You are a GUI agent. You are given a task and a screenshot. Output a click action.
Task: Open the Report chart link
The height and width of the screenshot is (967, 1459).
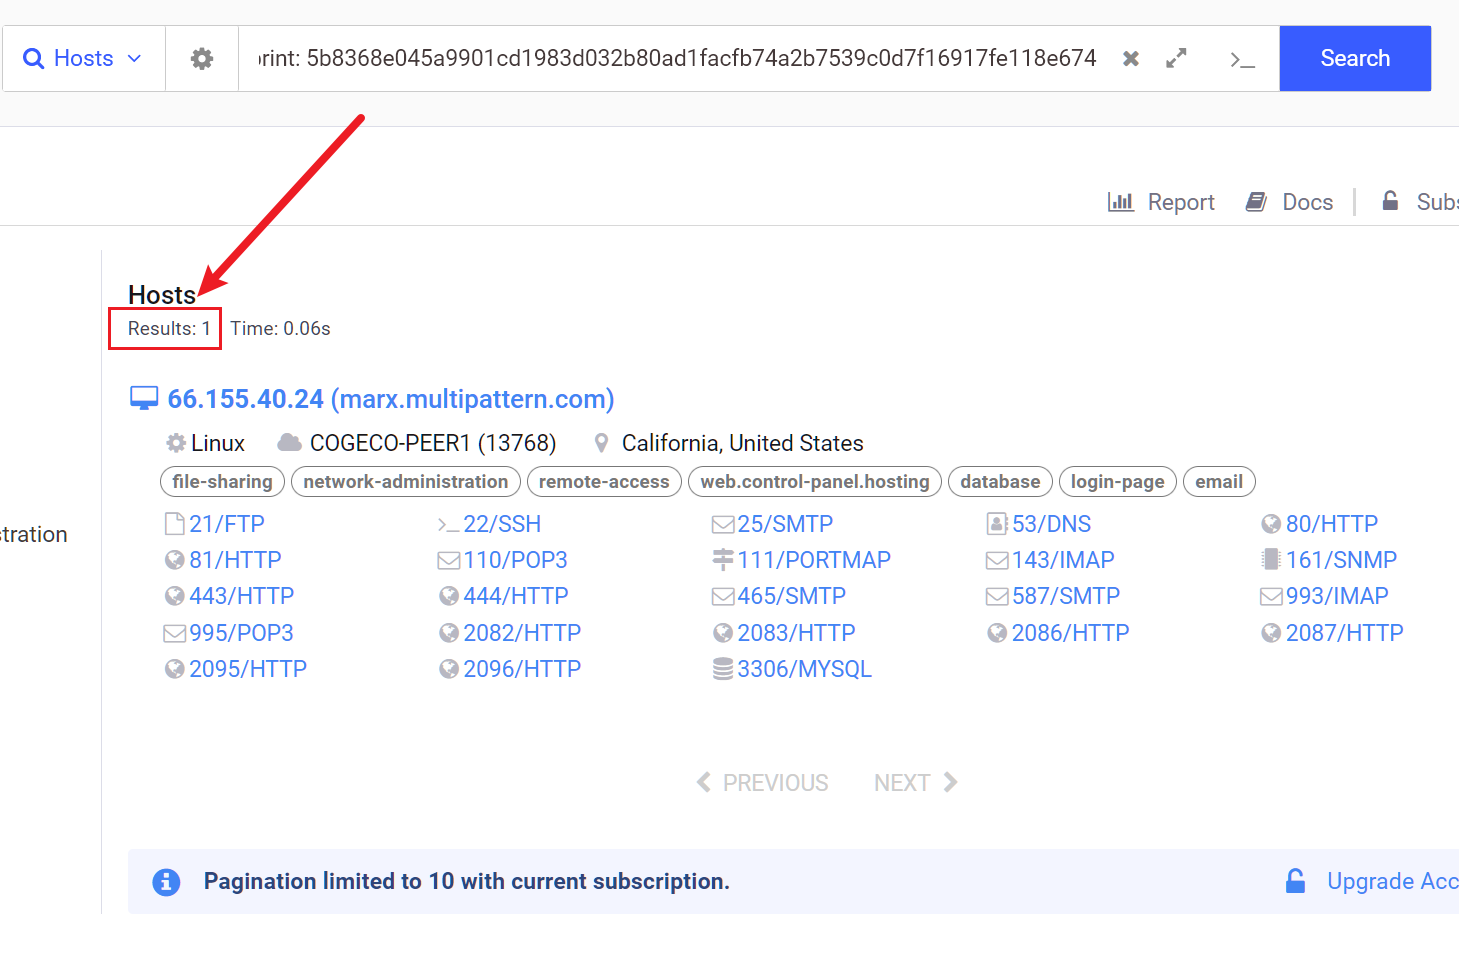[x=1161, y=202]
